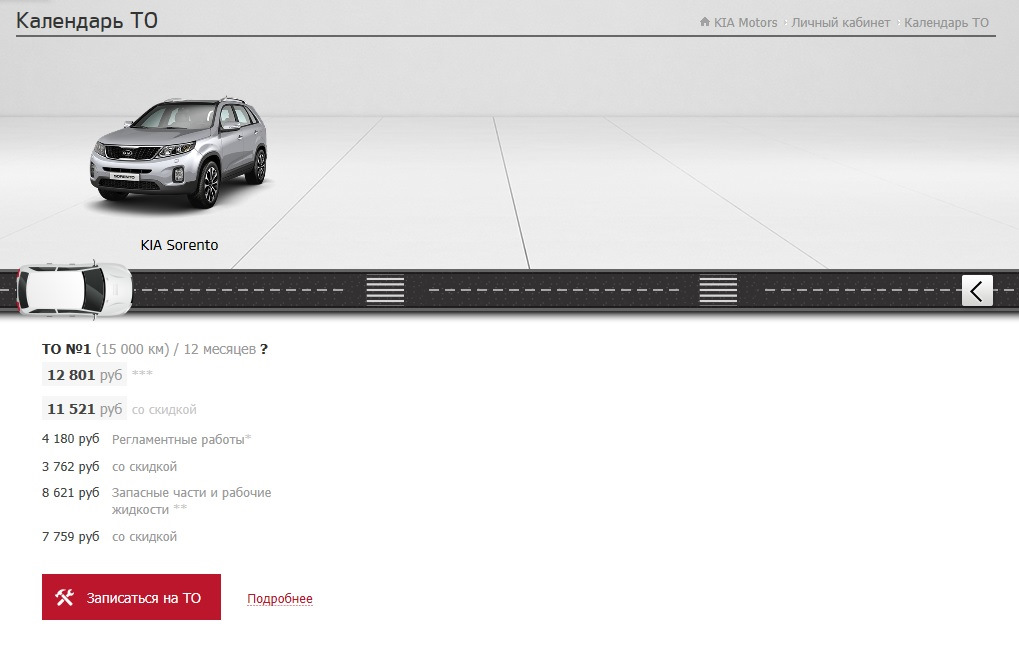The width and height of the screenshot is (1019, 655).
Task: Click the ТО №1 heading
Action: [66, 349]
